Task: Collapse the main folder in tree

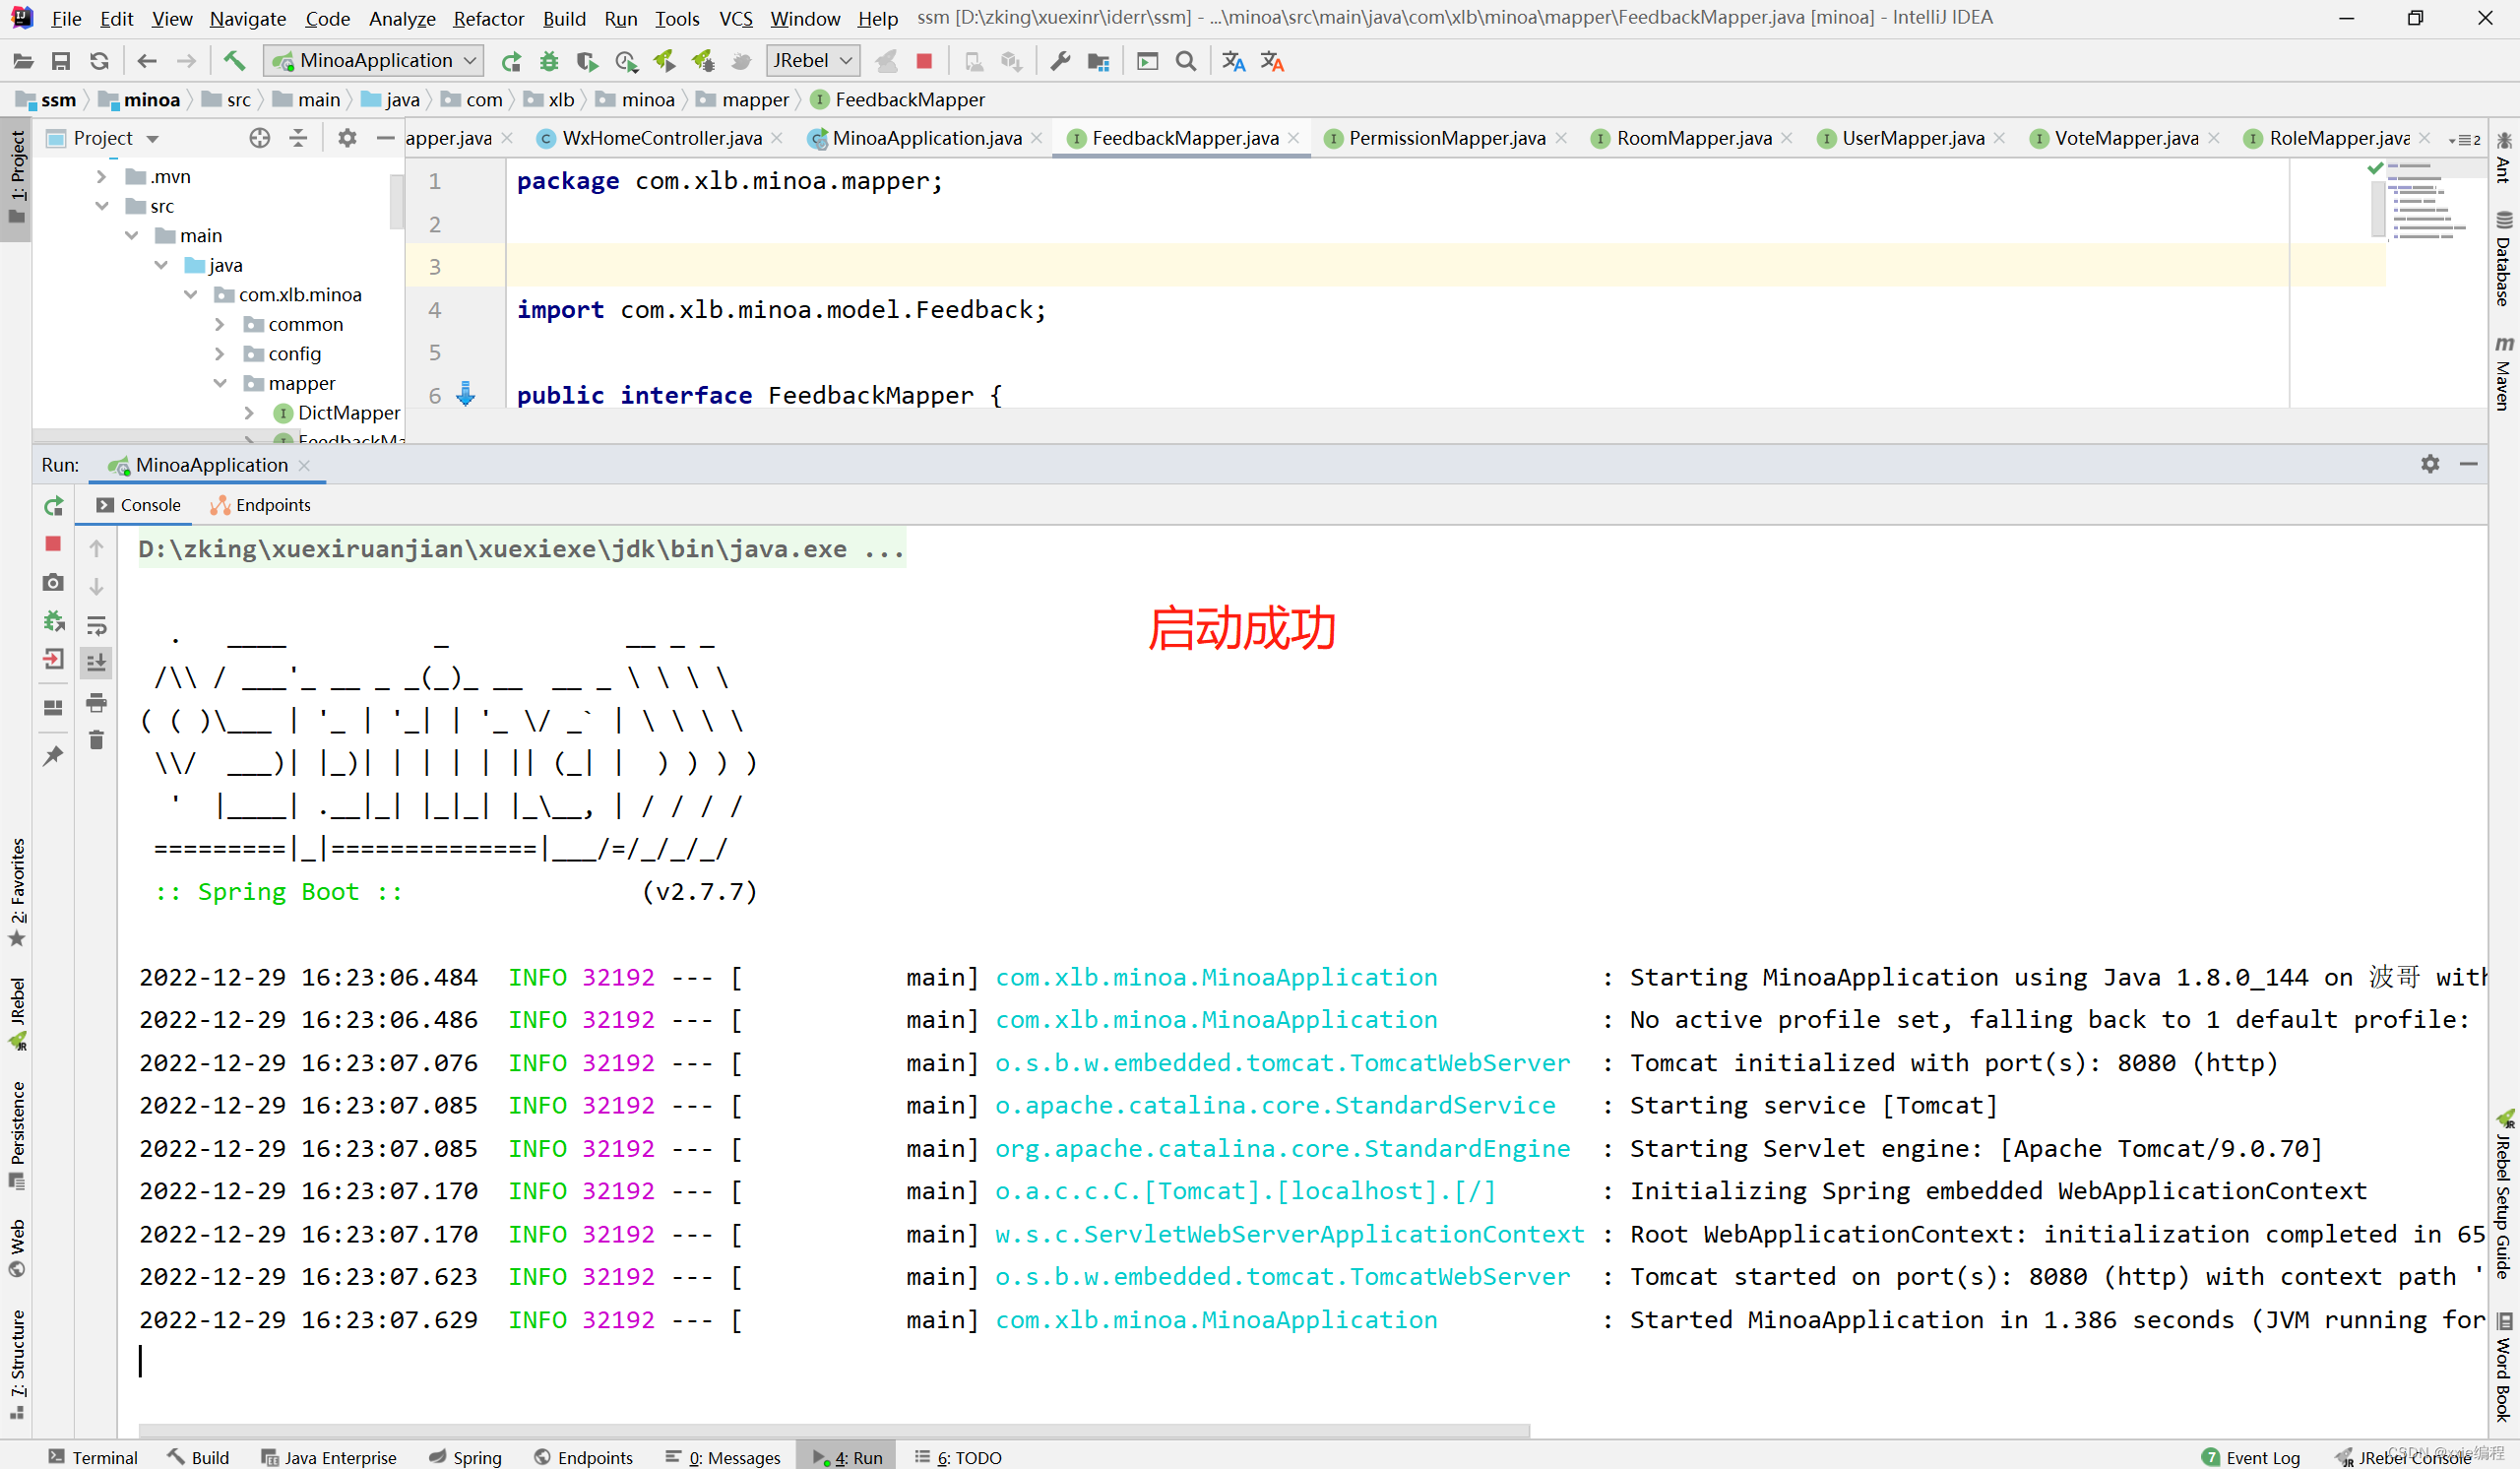Action: coord(131,236)
